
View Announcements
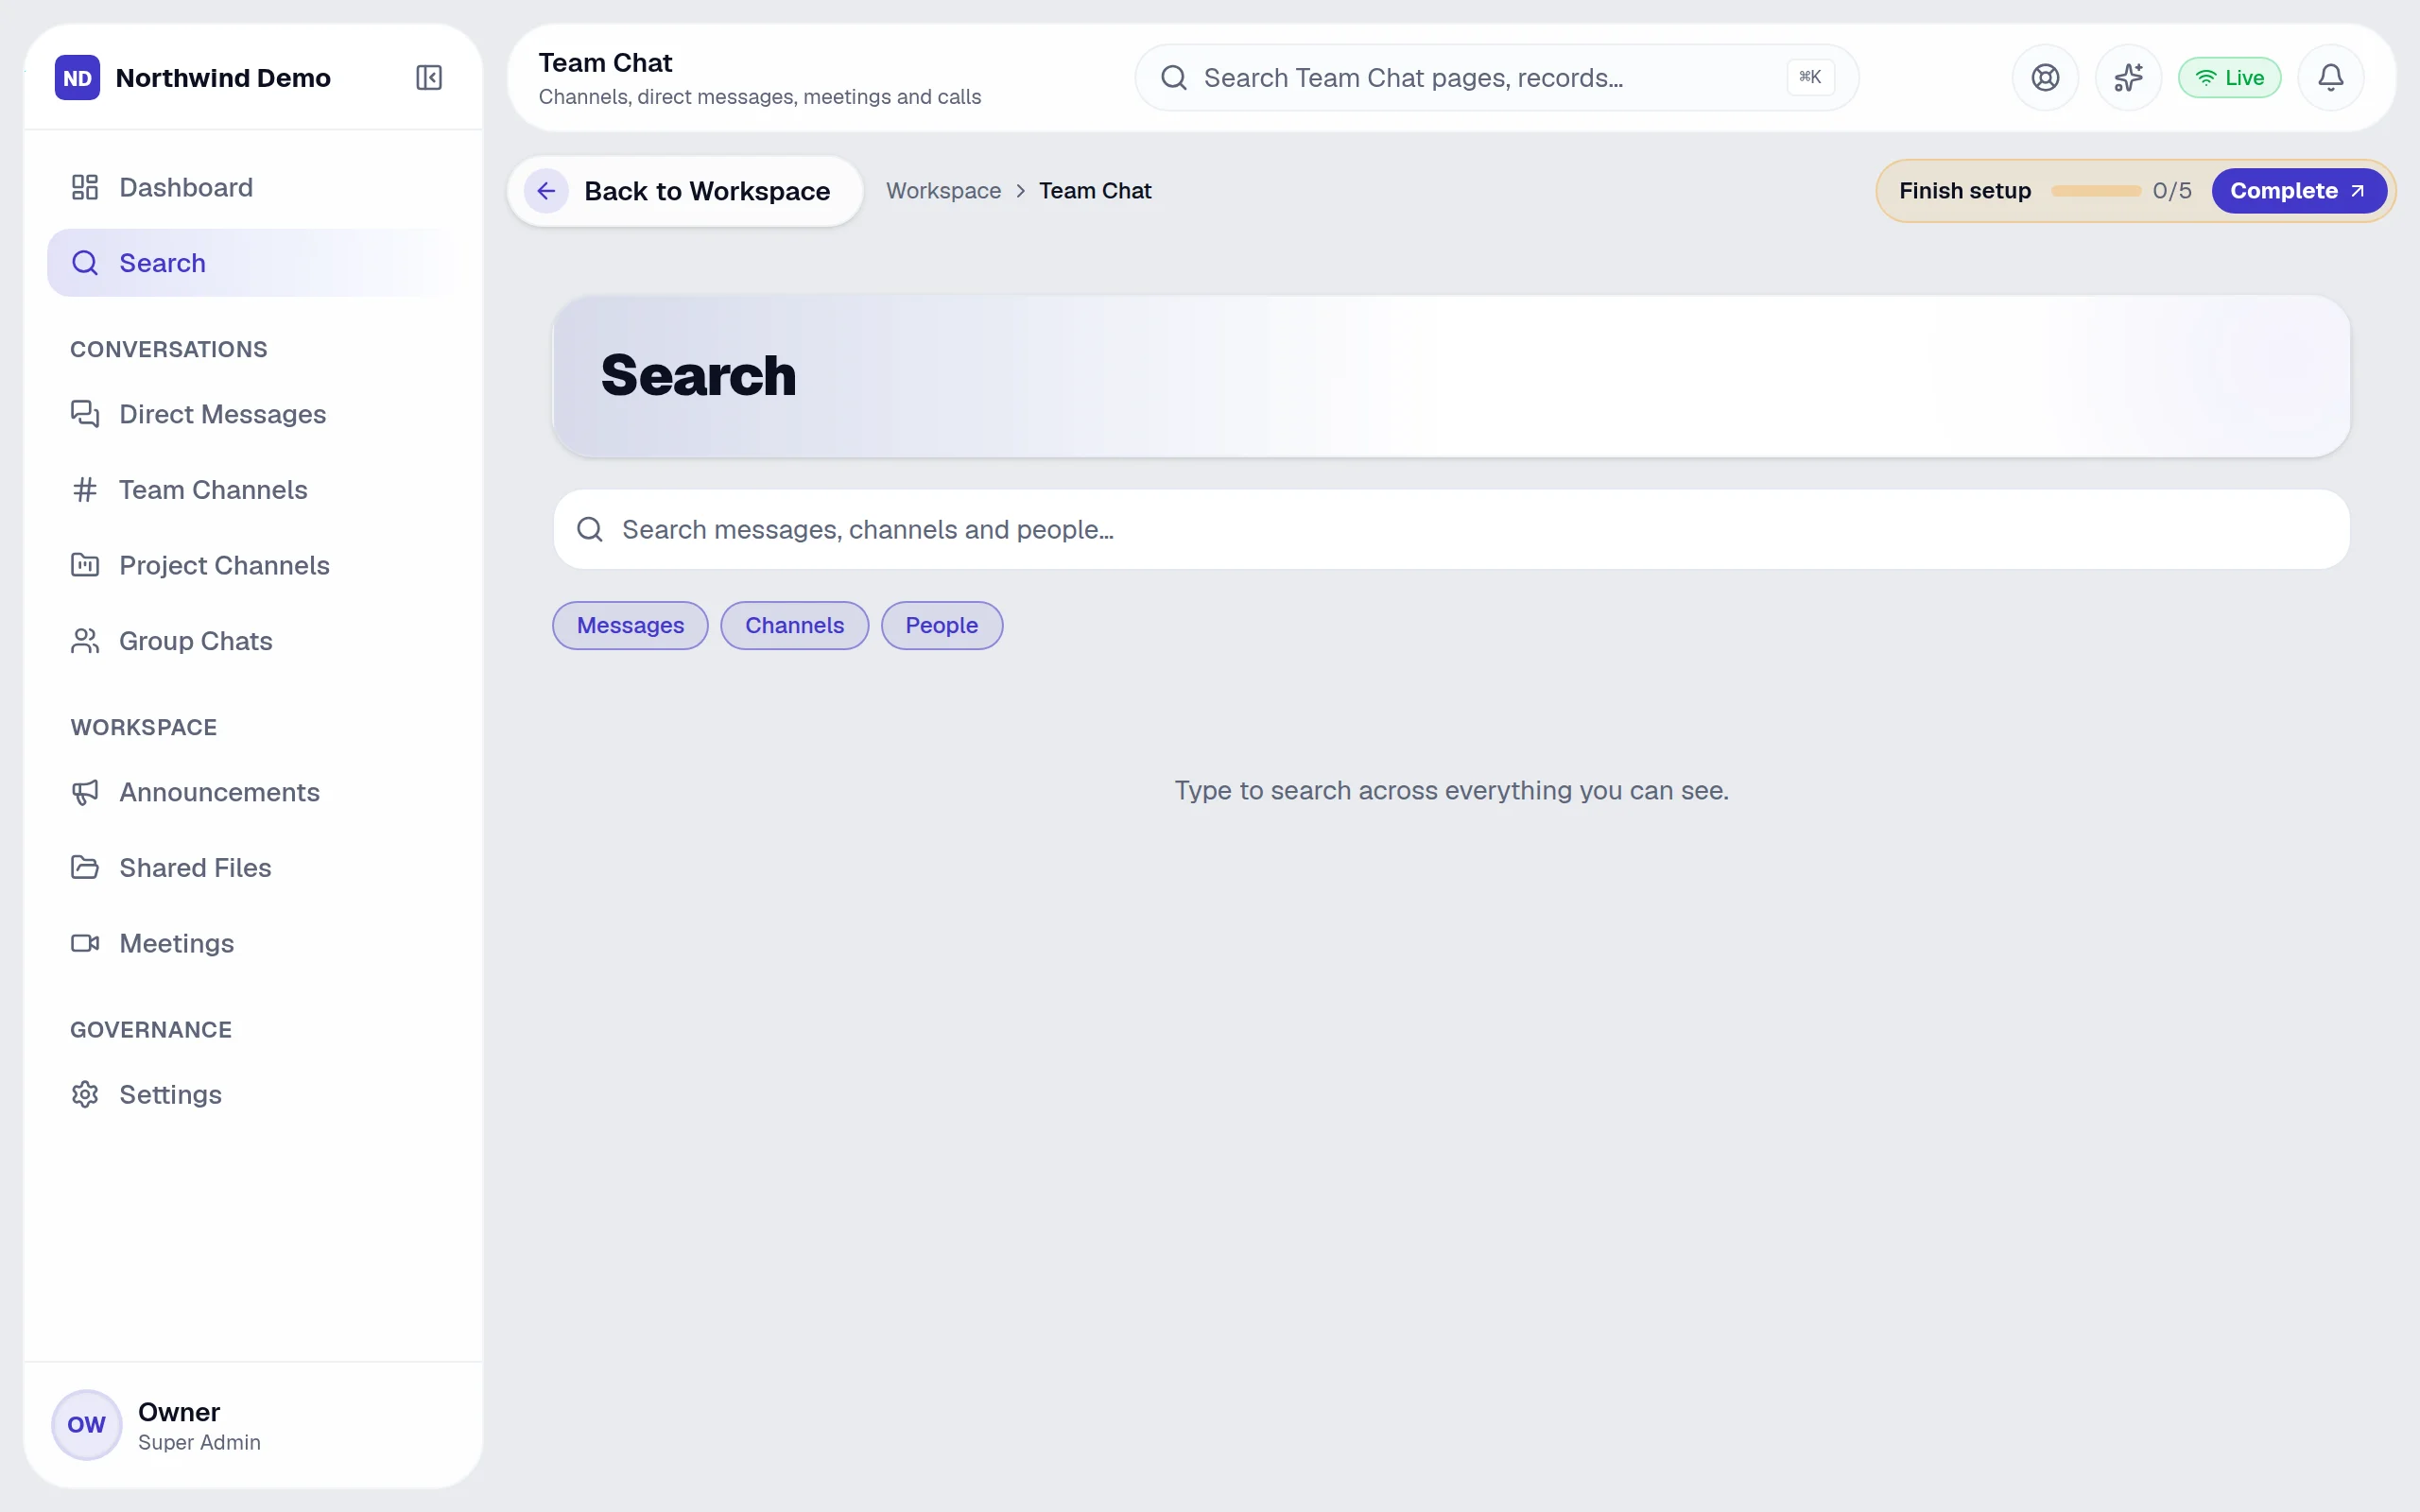[253, 792]
